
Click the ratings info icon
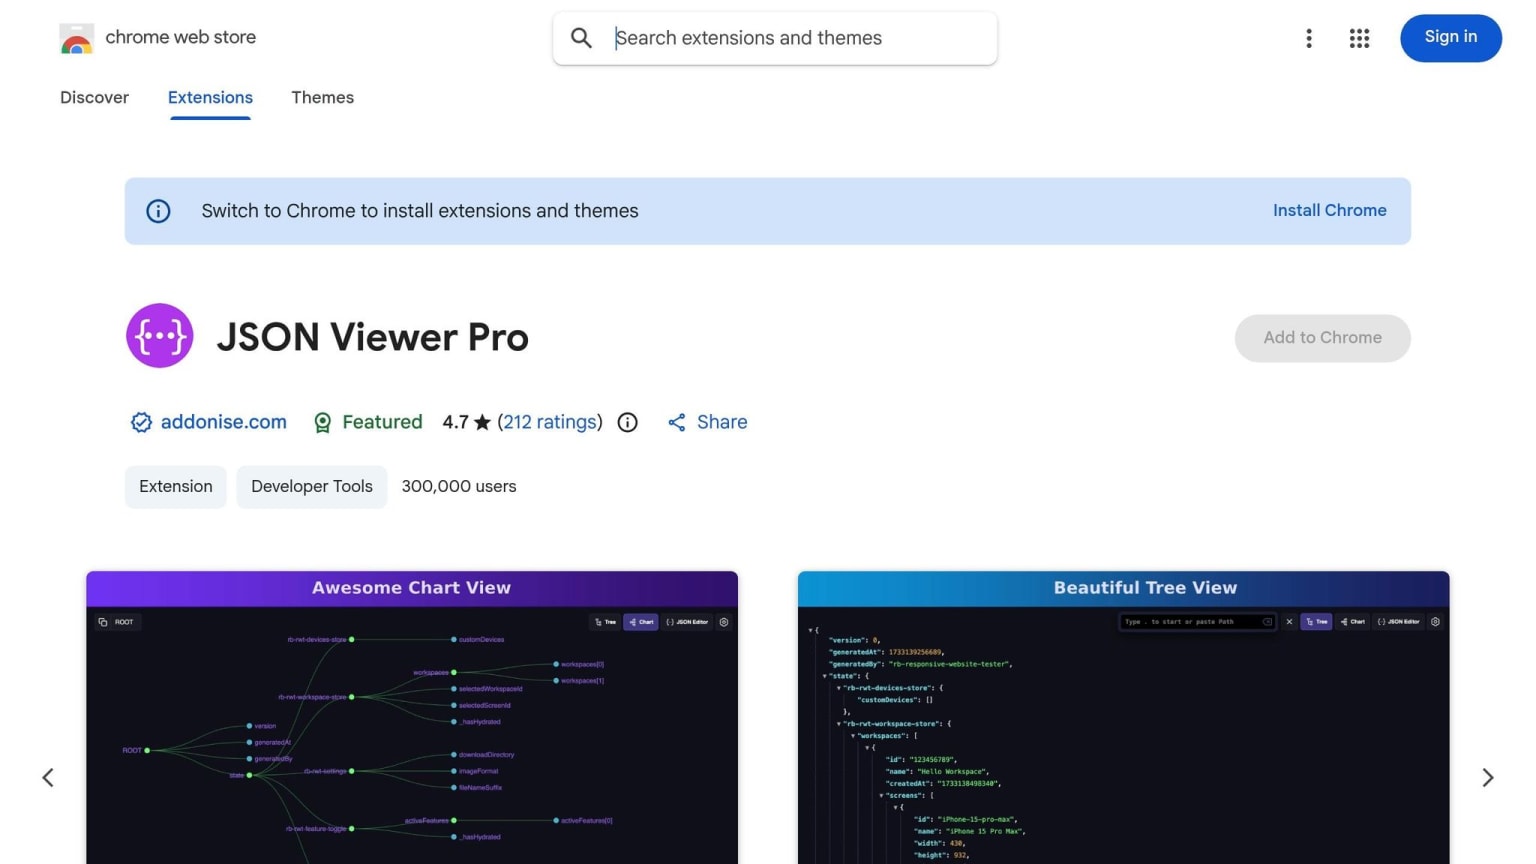pyautogui.click(x=627, y=422)
